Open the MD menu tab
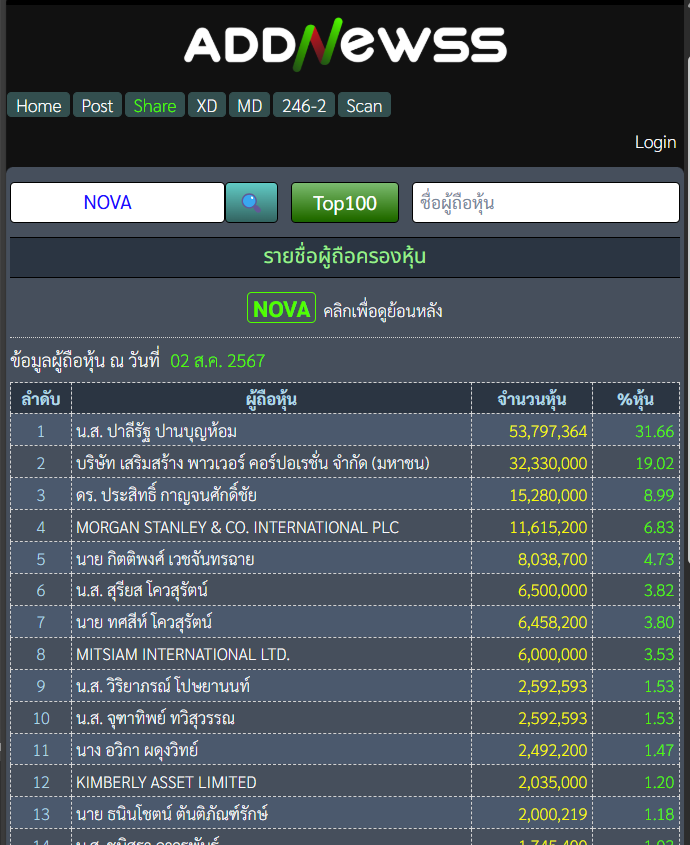690x845 pixels. [250, 106]
